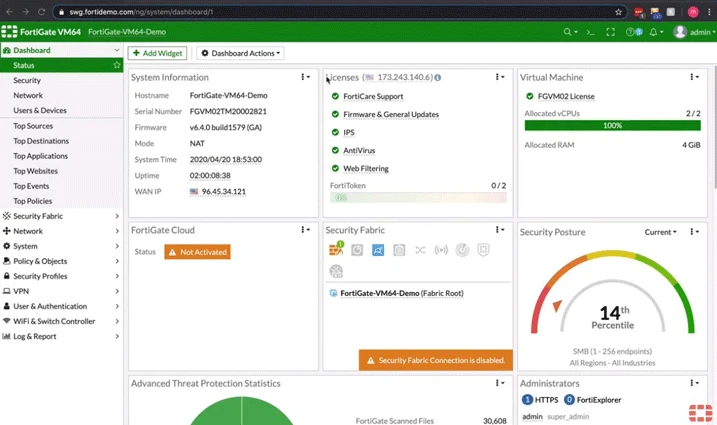Viewport: 717px width, 425px height.
Task: Click the browser address bar
Action: click(x=338, y=12)
